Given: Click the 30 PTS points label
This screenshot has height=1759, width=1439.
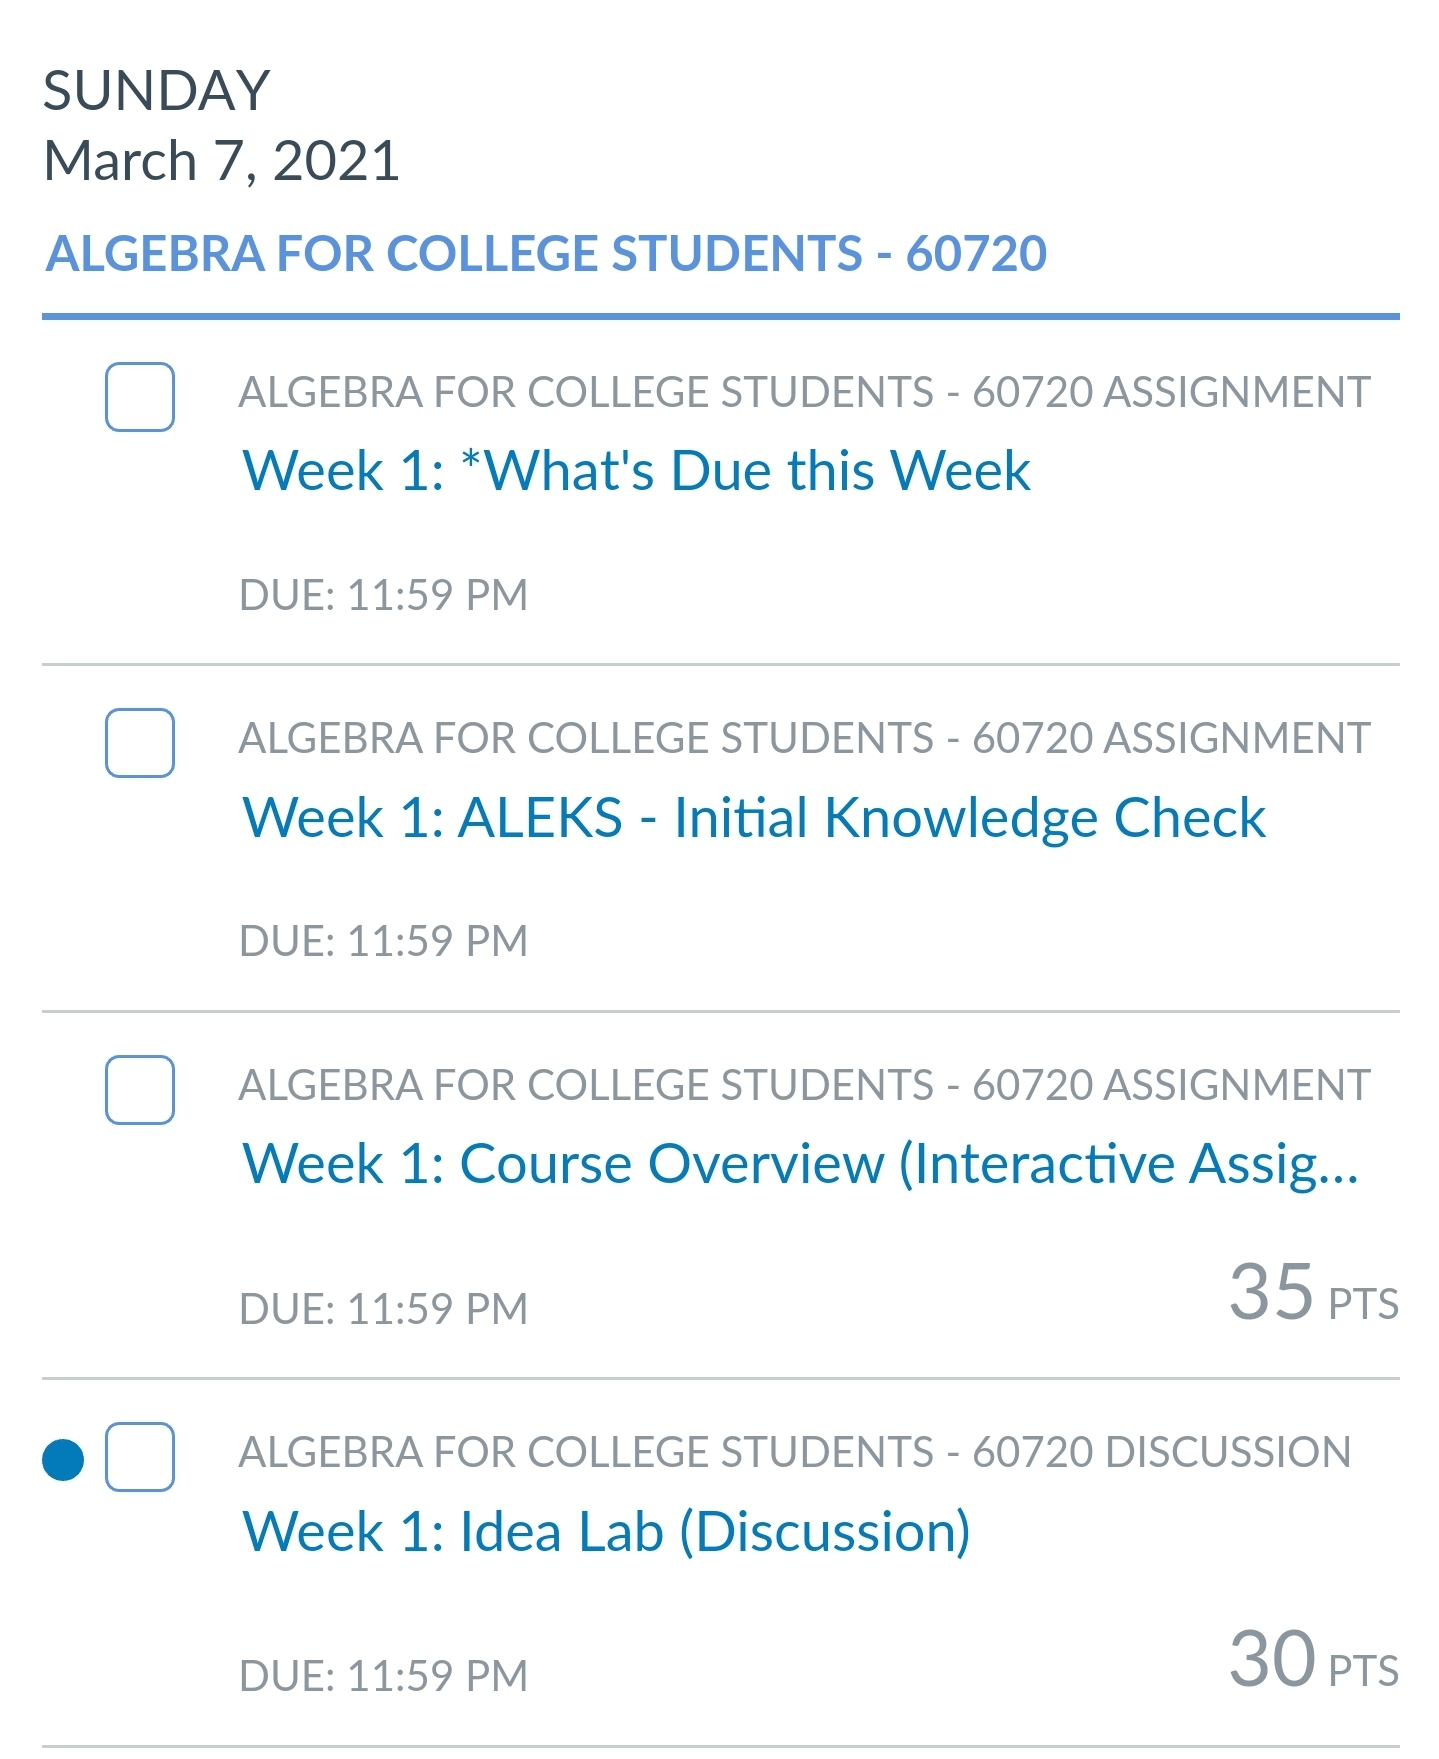Looking at the screenshot, I should click(x=1312, y=1660).
